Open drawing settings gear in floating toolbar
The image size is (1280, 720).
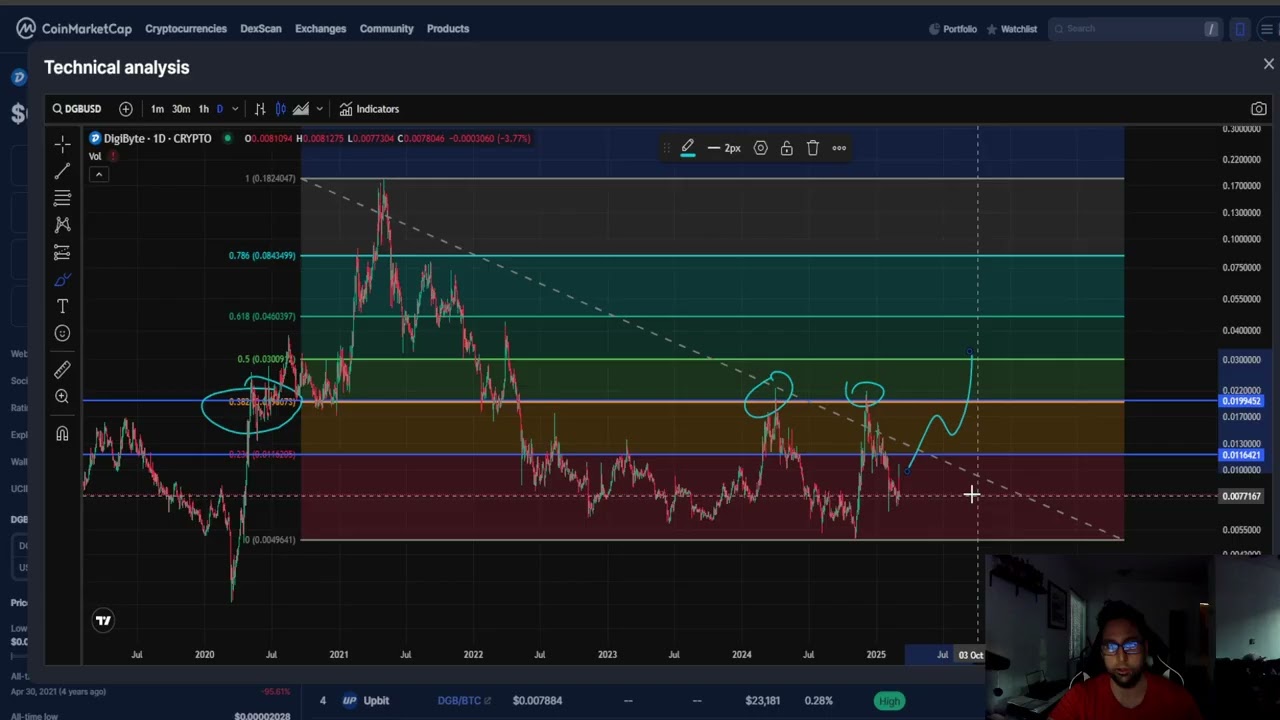760,148
